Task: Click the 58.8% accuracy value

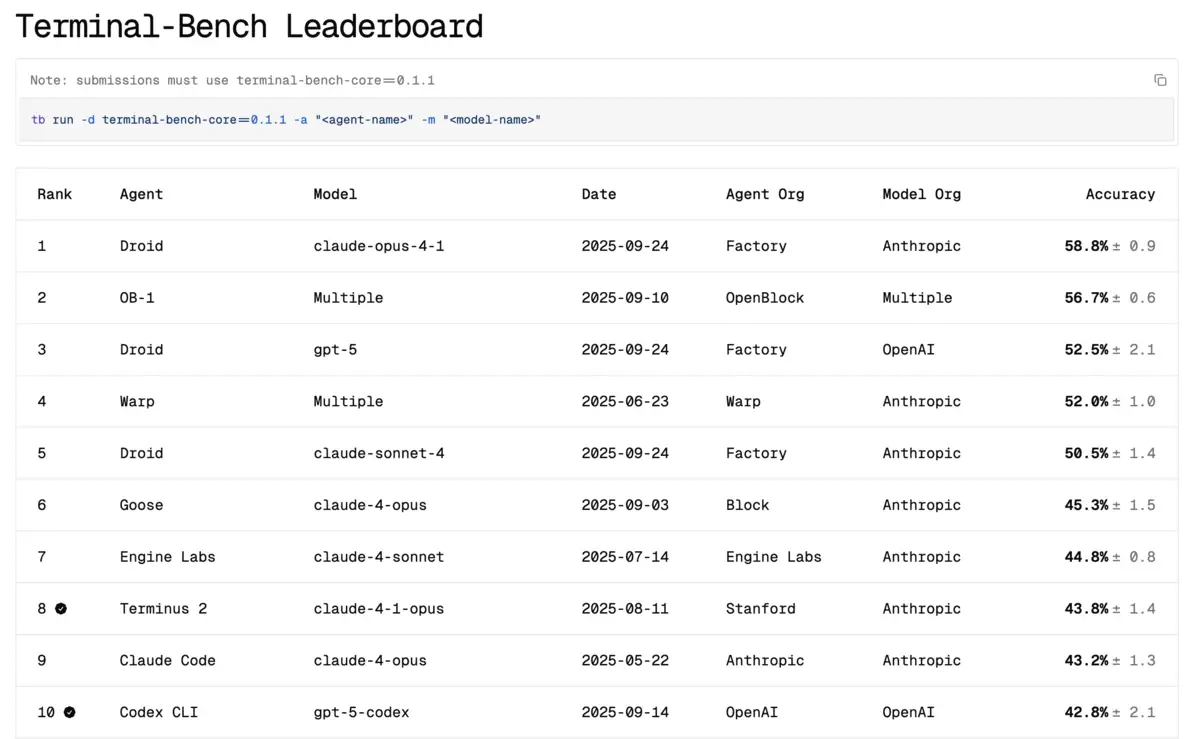Action: click(x=1086, y=246)
